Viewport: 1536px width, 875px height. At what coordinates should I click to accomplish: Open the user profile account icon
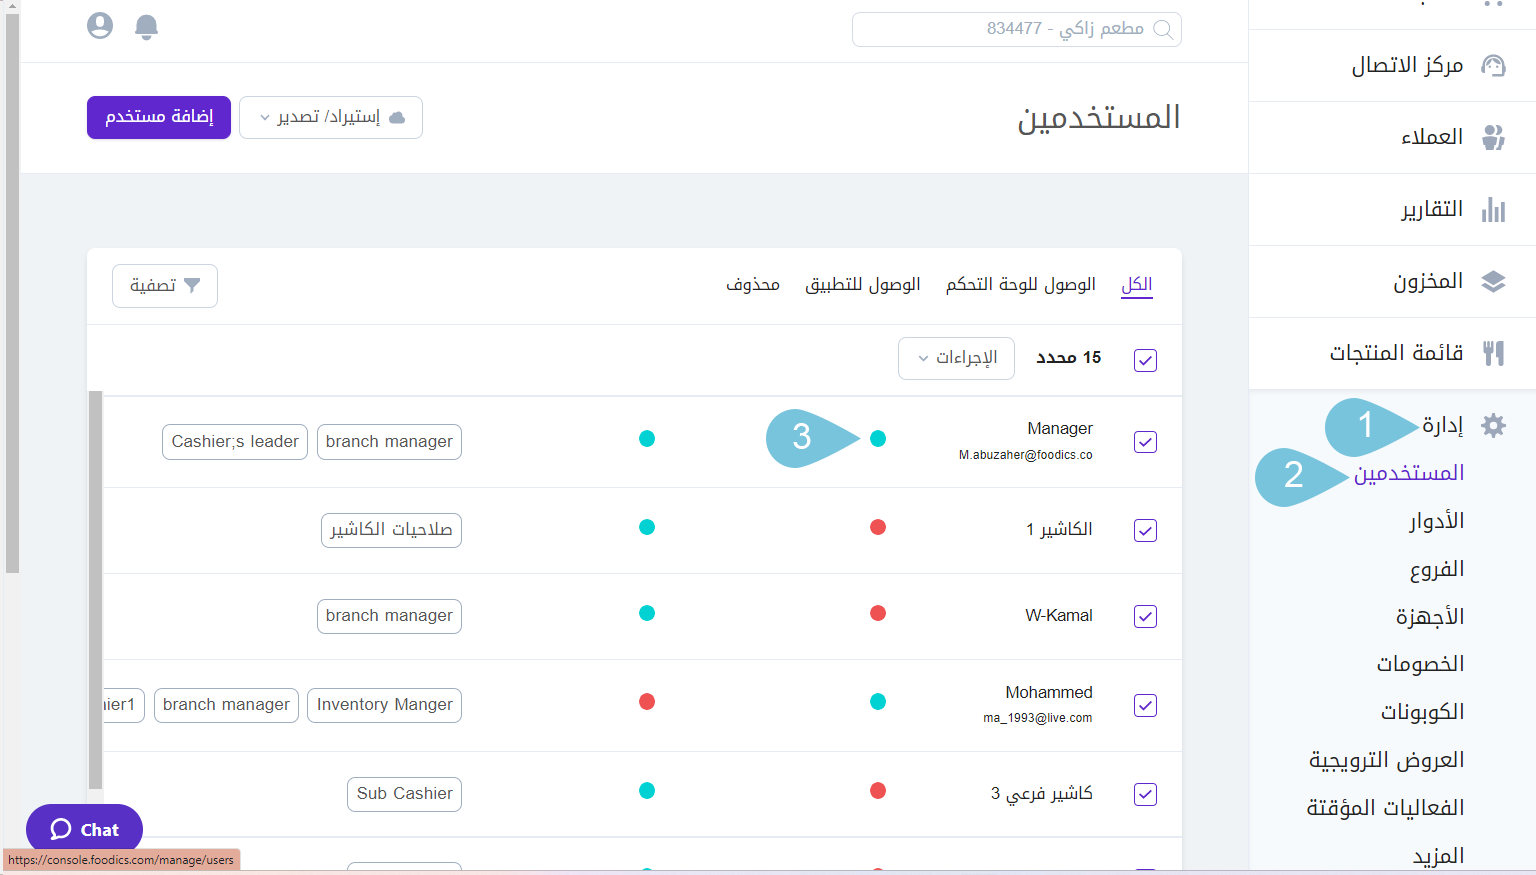coord(100,26)
